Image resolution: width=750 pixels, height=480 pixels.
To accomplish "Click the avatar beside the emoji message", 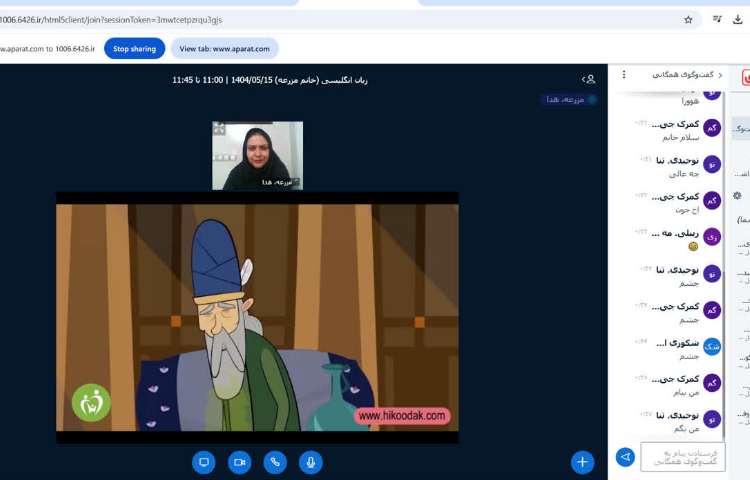I will coord(712,237).
